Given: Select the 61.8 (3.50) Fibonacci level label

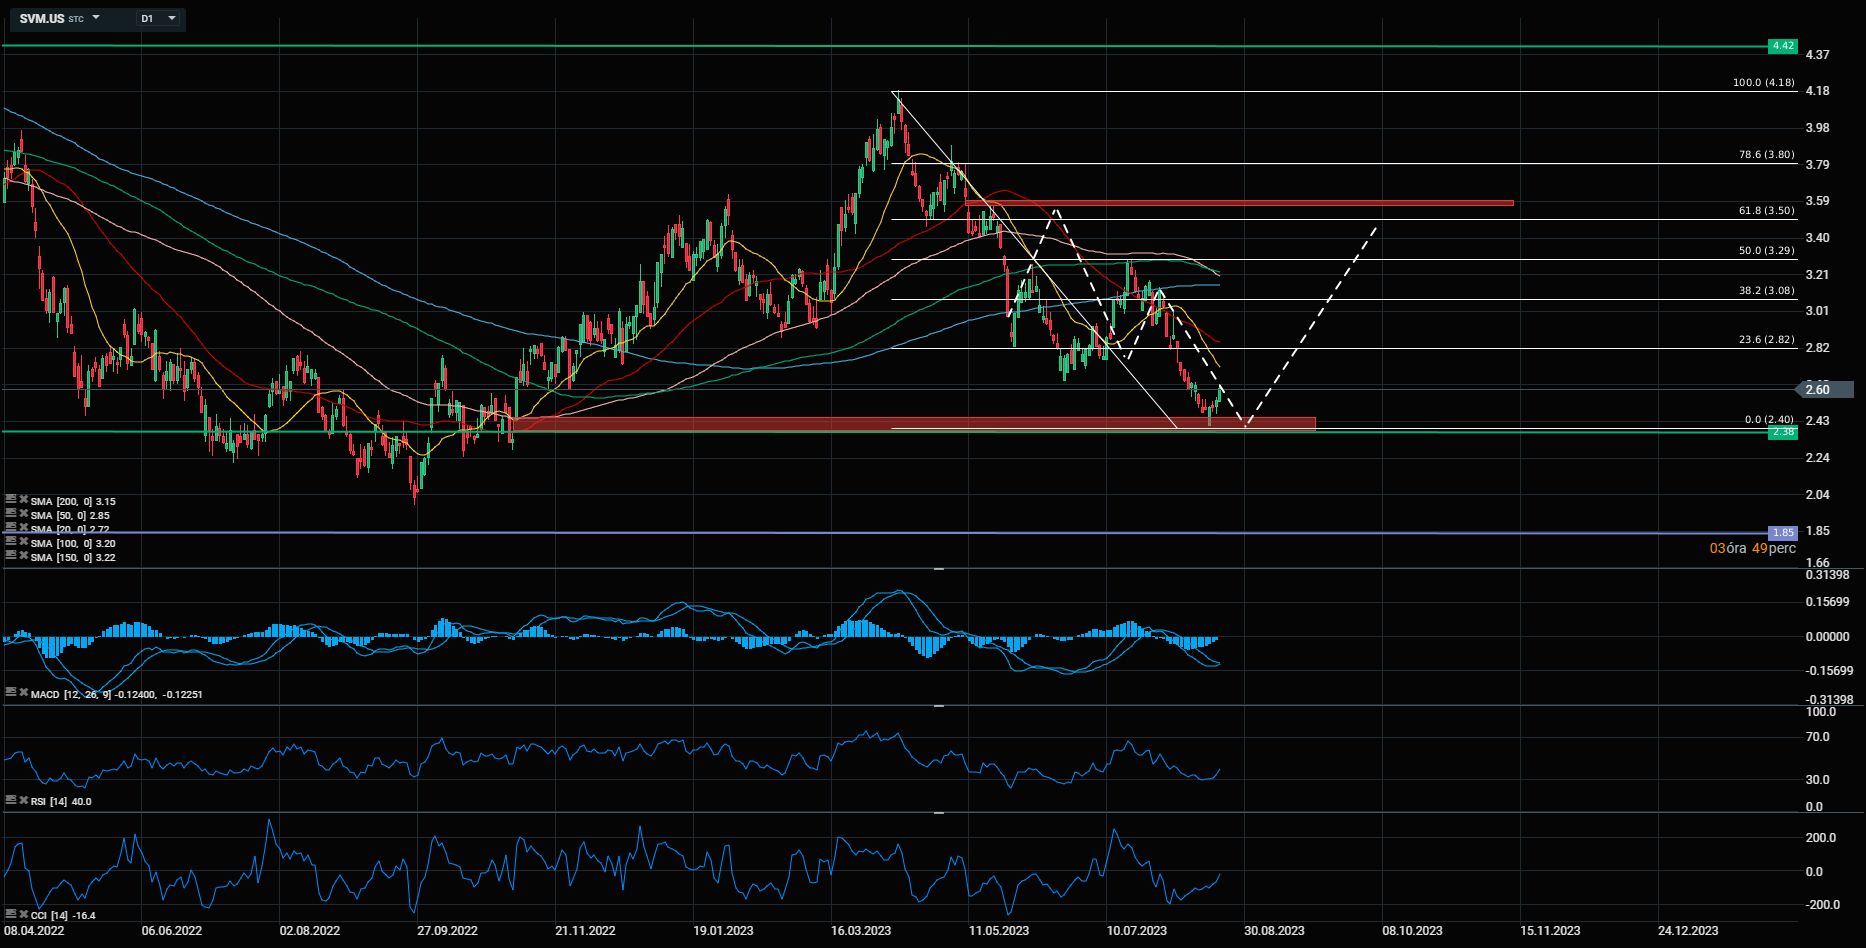Looking at the screenshot, I should point(1767,211).
